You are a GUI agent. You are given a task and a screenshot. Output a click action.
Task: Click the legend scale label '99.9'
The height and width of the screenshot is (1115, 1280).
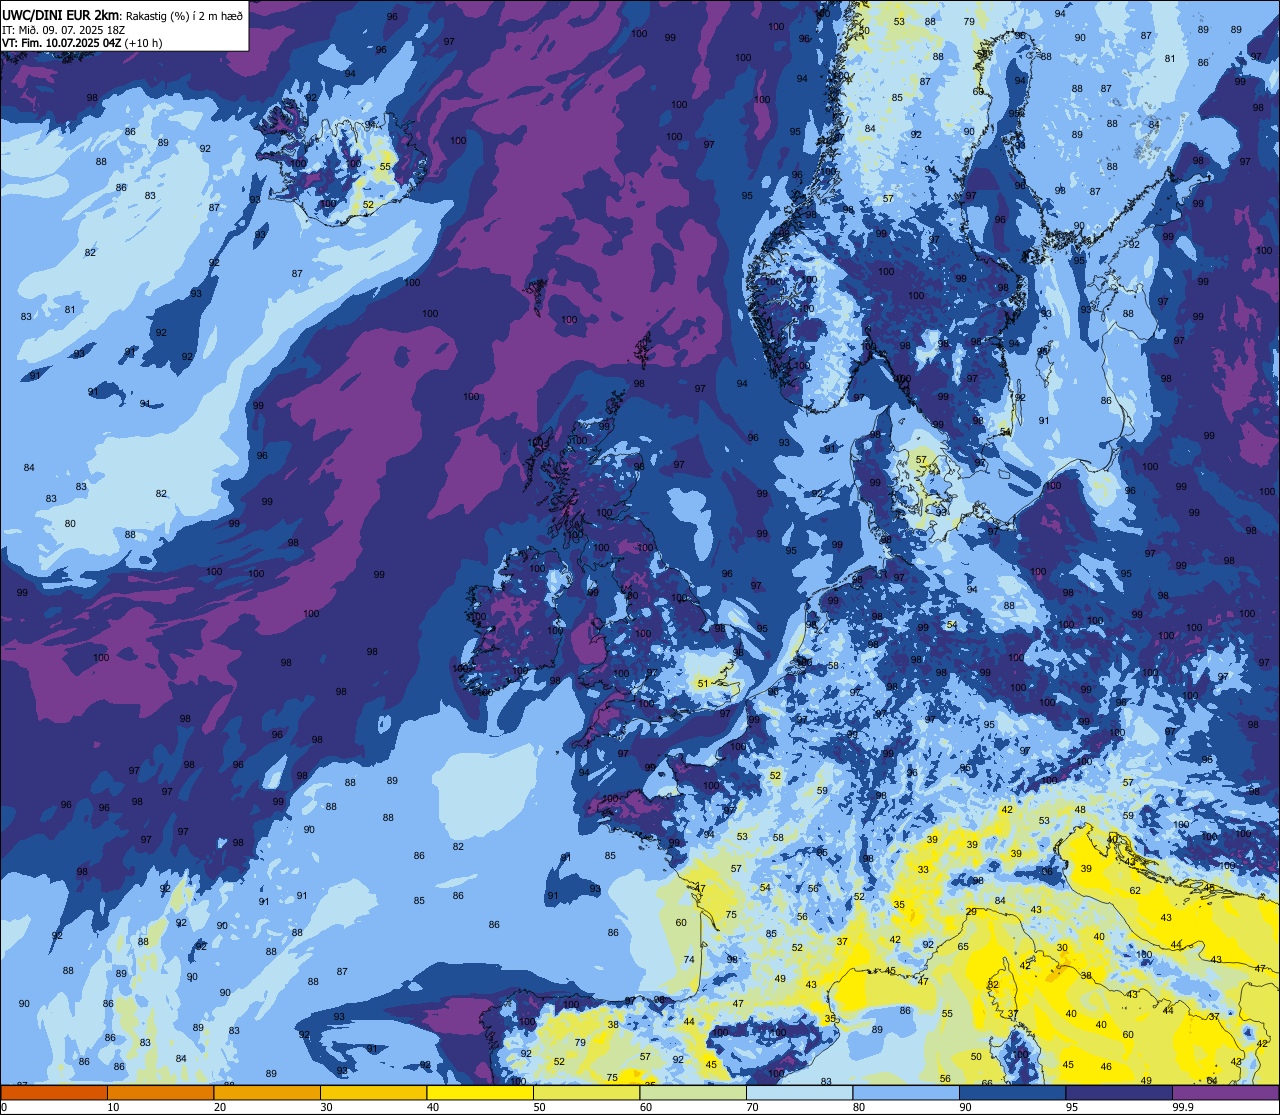pyautogui.click(x=1182, y=1107)
